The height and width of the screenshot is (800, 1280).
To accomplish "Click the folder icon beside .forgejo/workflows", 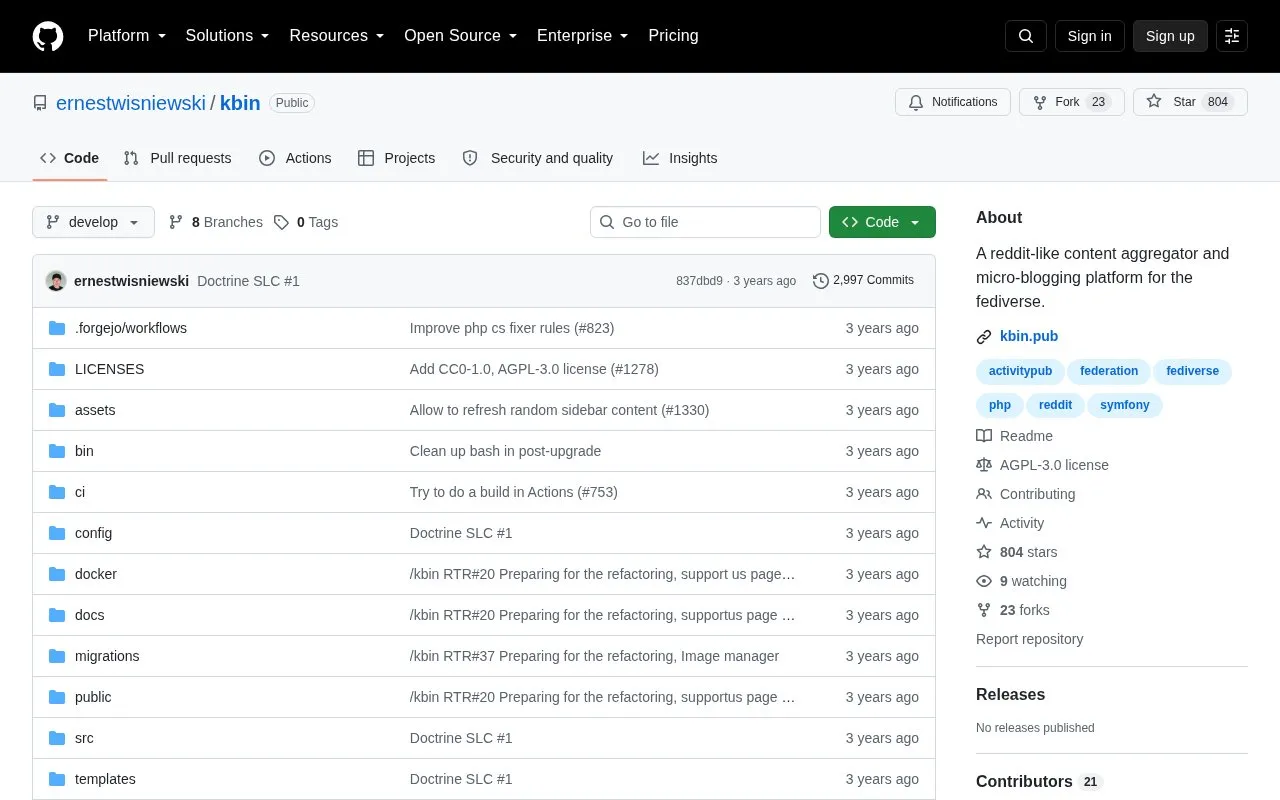I will (x=57, y=328).
